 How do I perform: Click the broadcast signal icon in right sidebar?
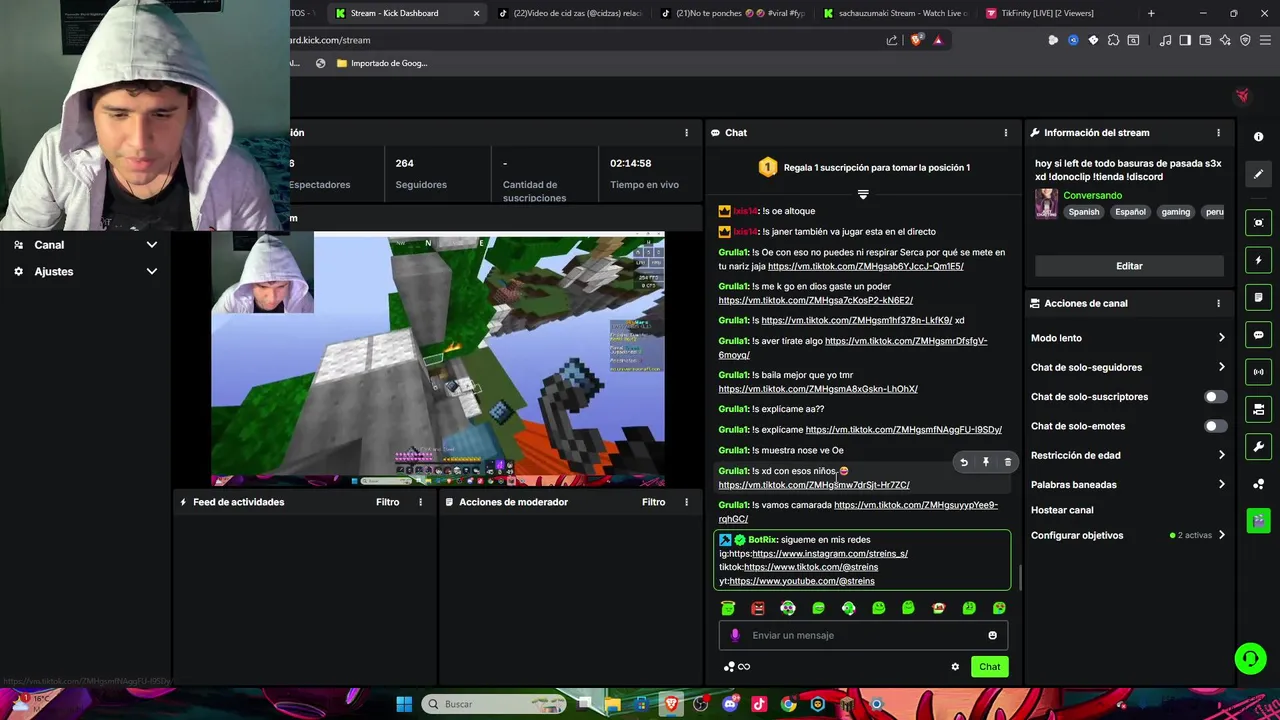point(1259,372)
